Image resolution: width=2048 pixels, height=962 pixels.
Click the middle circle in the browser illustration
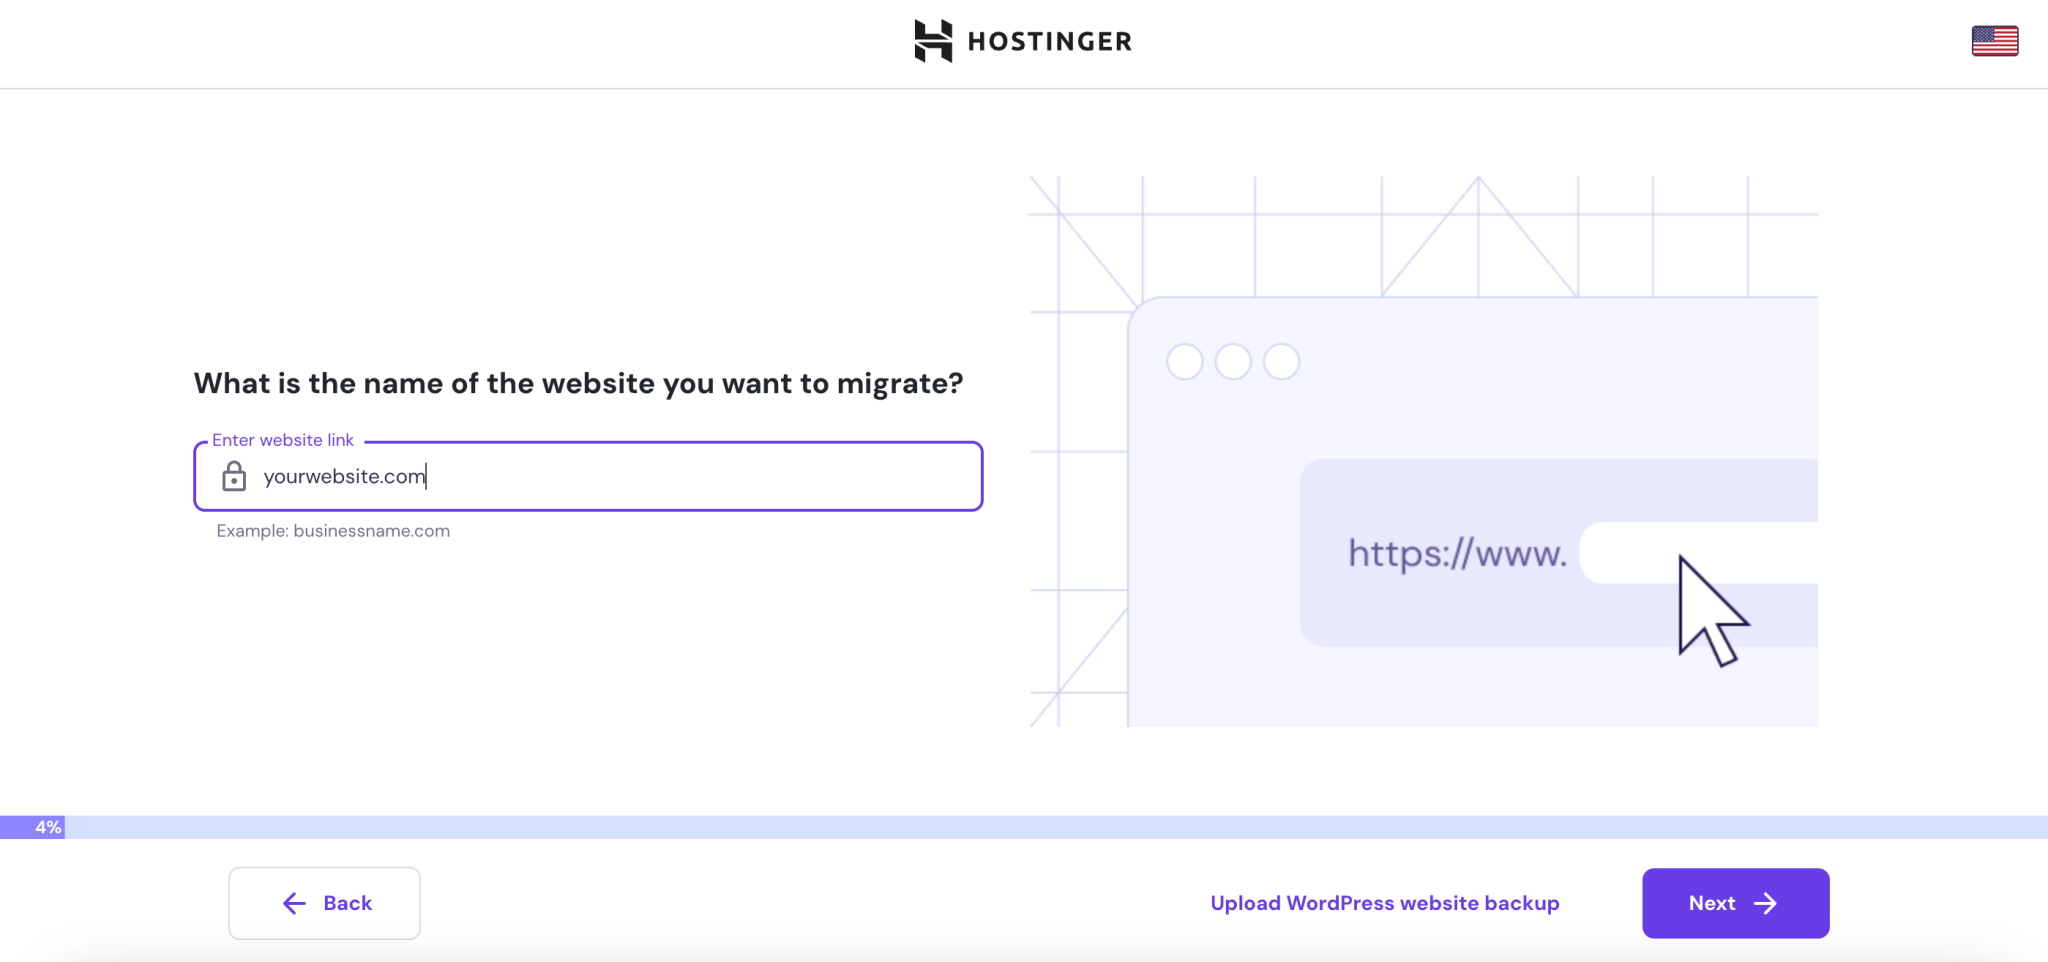pyautogui.click(x=1233, y=362)
